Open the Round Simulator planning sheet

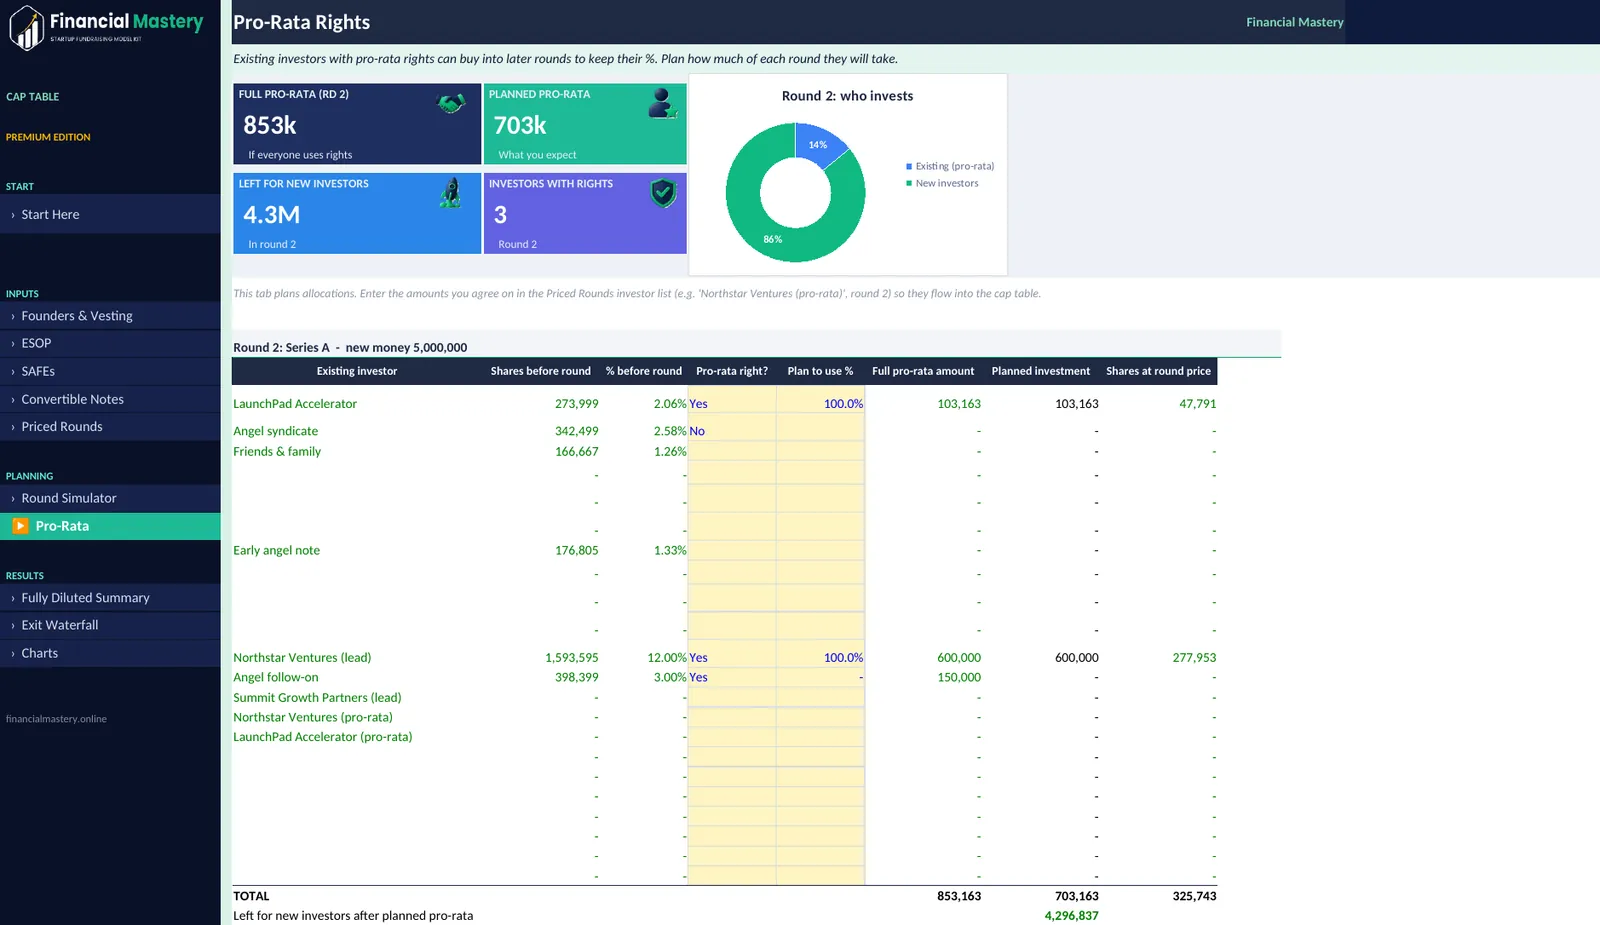110,498
